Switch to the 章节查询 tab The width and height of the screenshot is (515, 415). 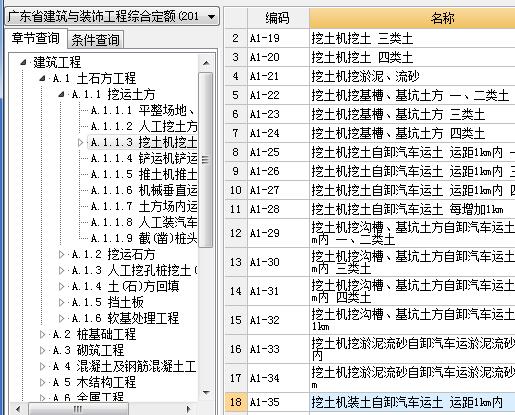(x=35, y=38)
